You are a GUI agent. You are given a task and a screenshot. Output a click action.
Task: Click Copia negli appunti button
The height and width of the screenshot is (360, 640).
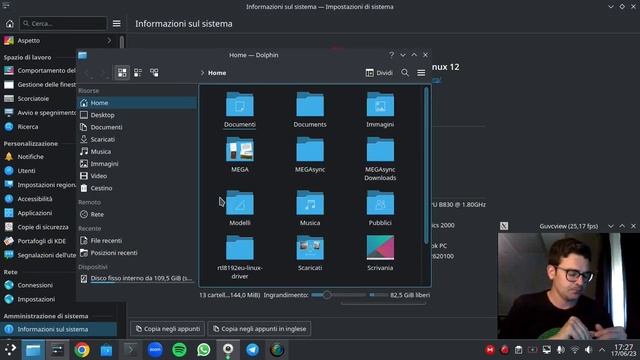[168, 329]
